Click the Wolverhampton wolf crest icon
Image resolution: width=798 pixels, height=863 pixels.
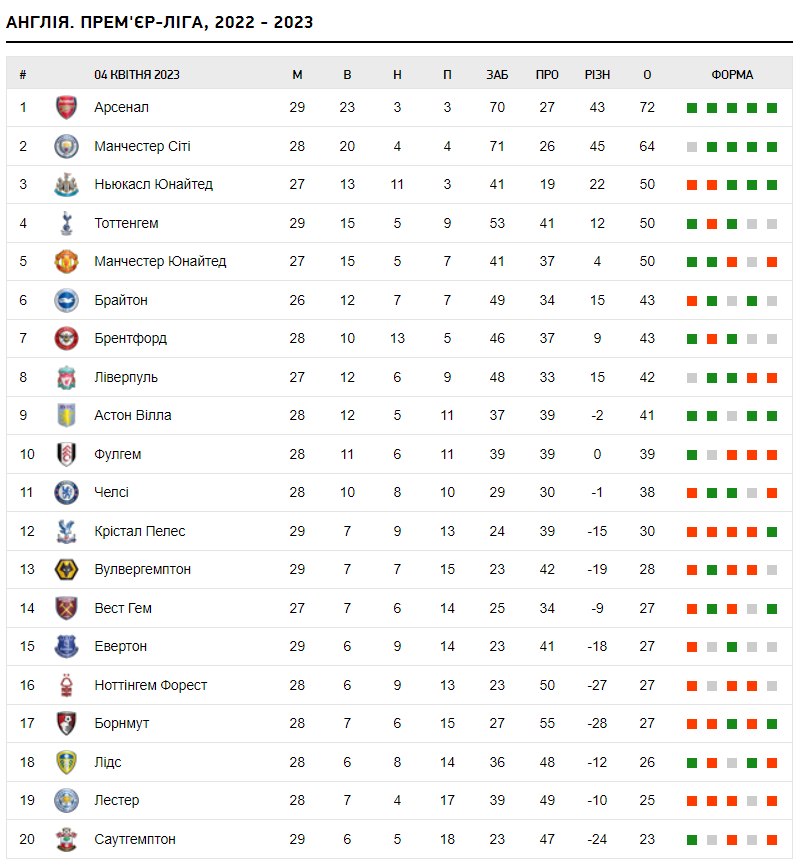point(66,569)
